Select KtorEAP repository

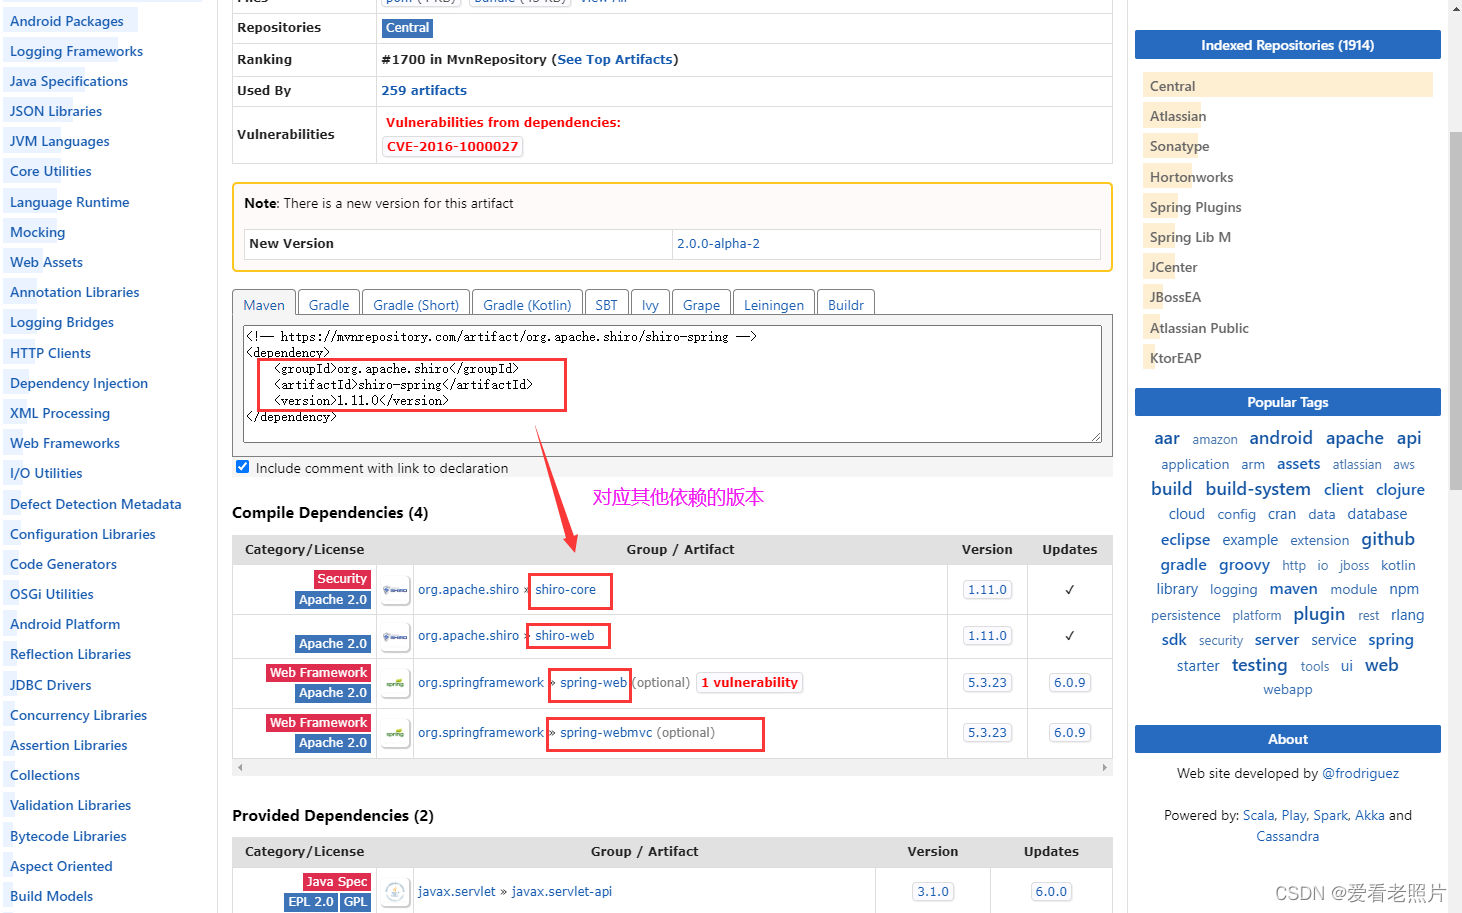(1176, 358)
